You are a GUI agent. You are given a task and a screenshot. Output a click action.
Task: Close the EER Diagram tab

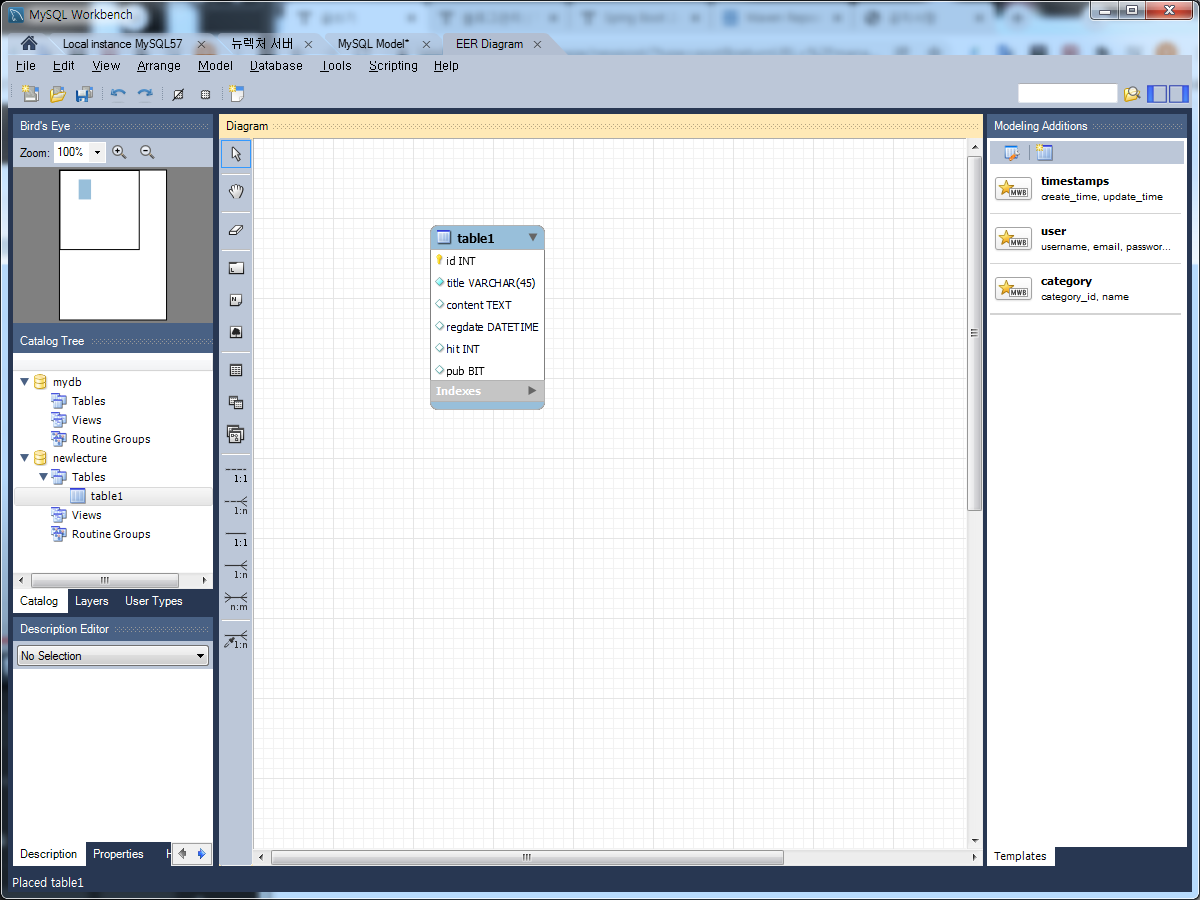537,44
